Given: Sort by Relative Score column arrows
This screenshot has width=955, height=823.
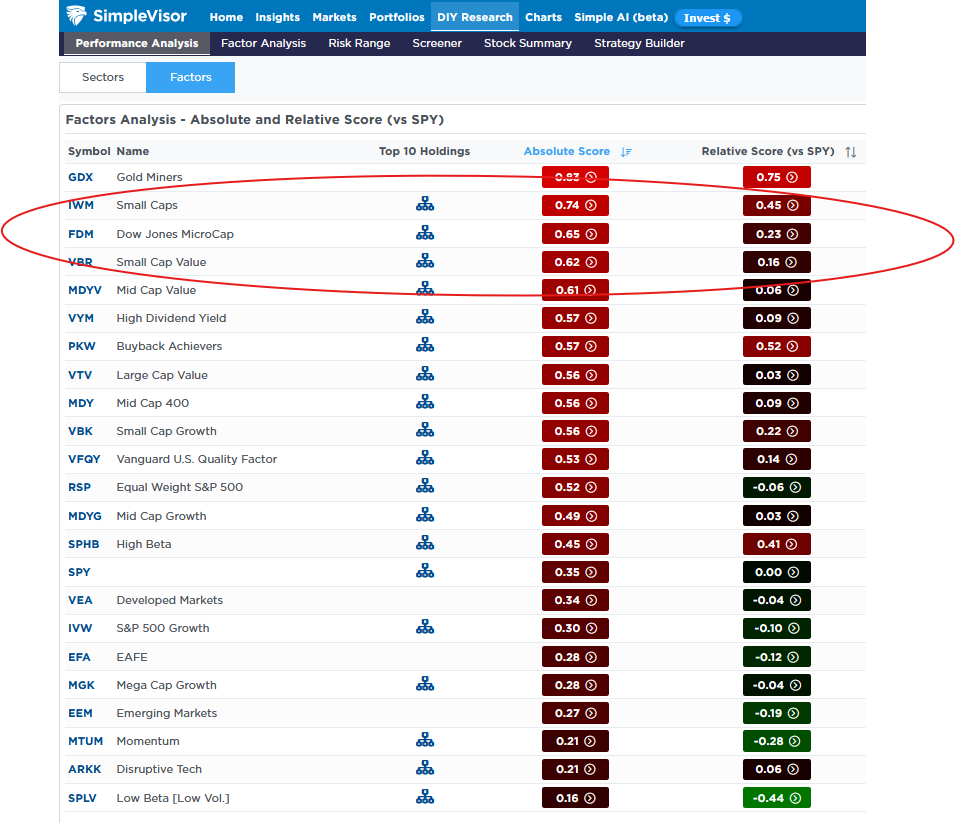Looking at the screenshot, I should click(x=850, y=152).
